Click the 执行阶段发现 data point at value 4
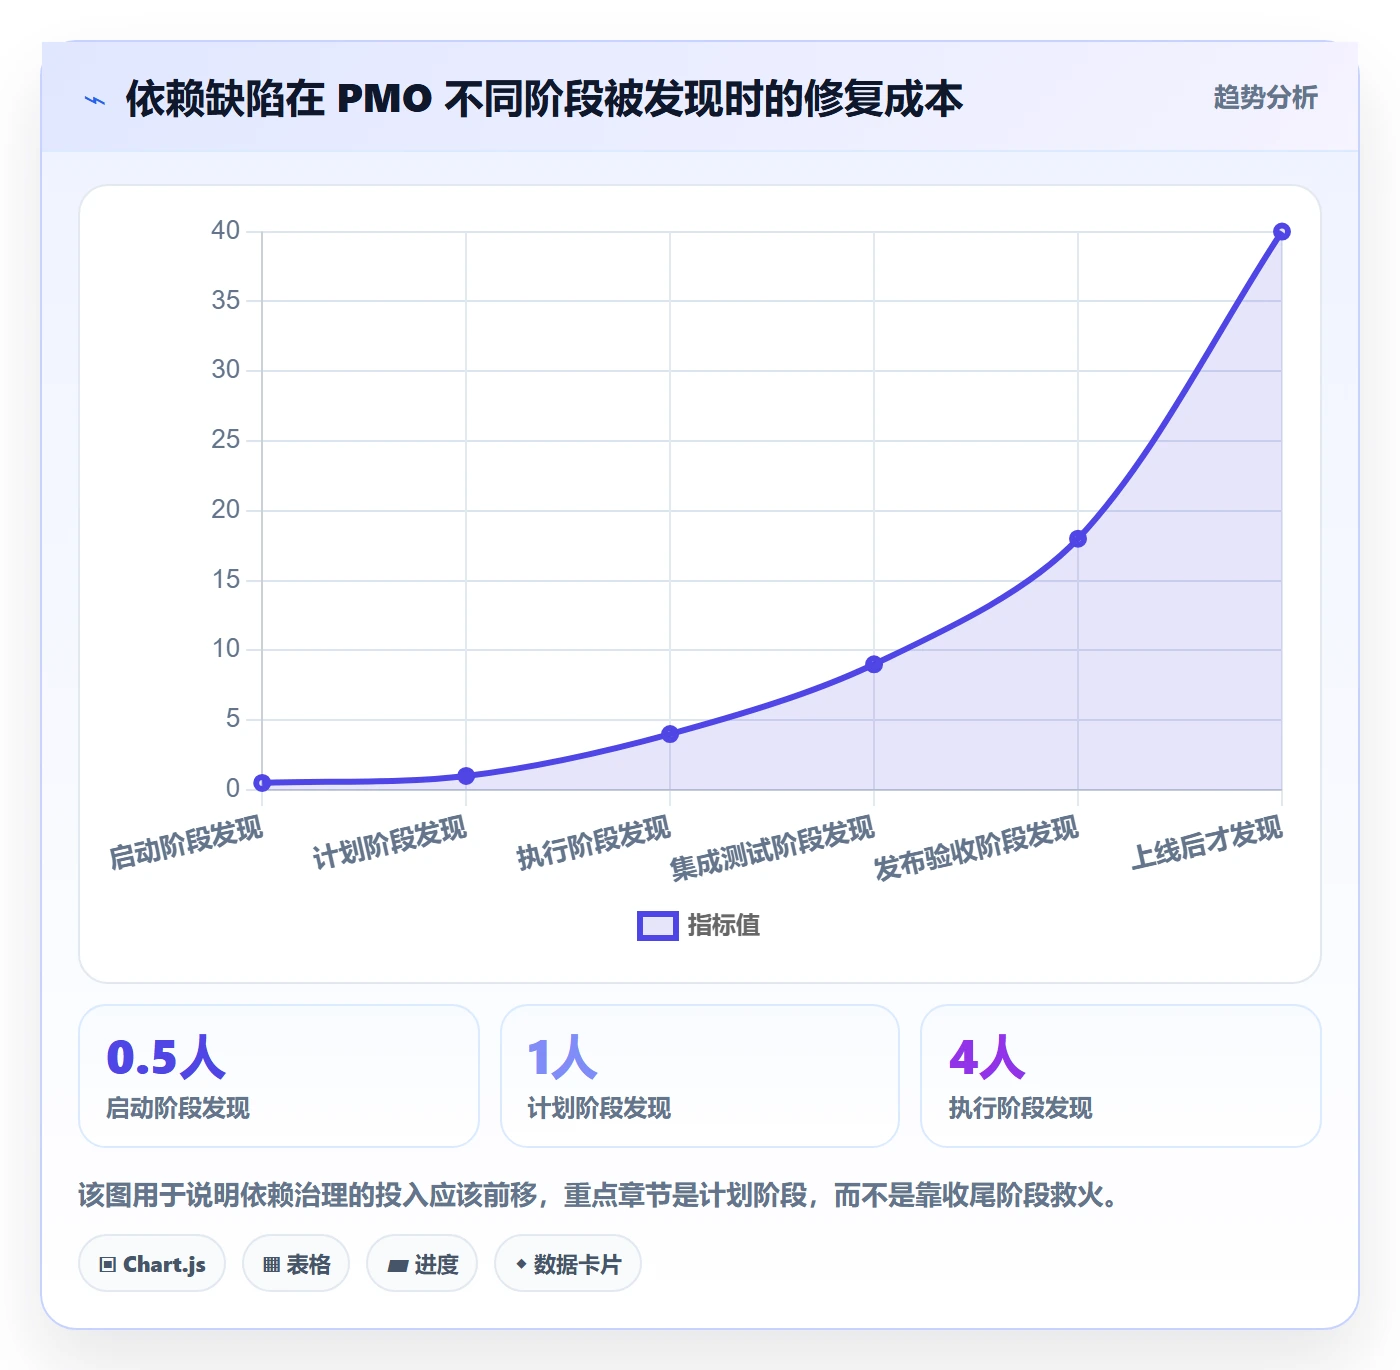Viewport: 1400px width, 1370px height. pyautogui.click(x=670, y=734)
